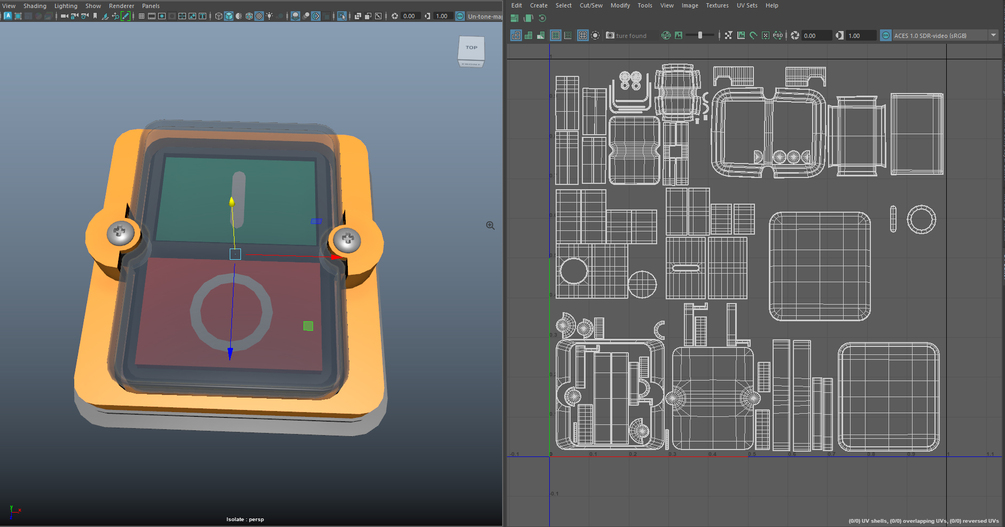Select smooth shade all cube icon

click(229, 16)
